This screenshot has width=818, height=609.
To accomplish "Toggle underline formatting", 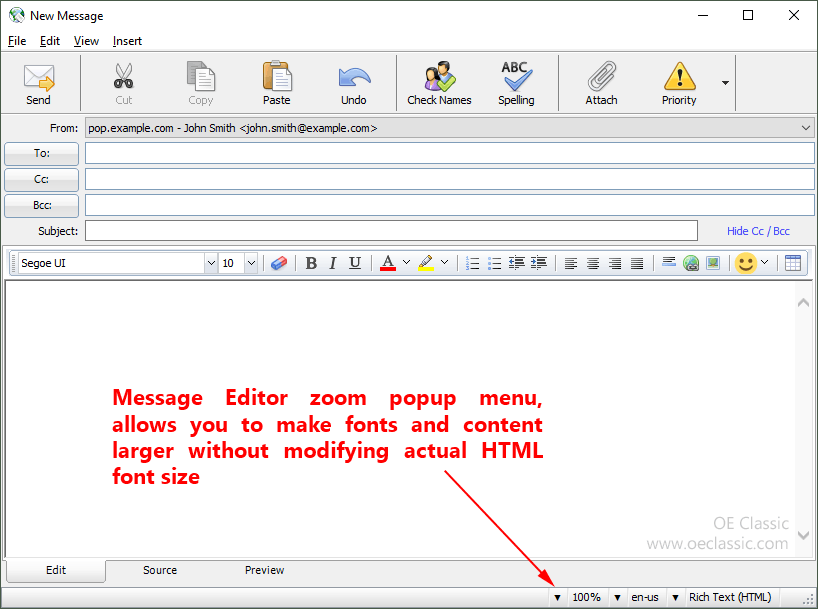I will [x=355, y=263].
